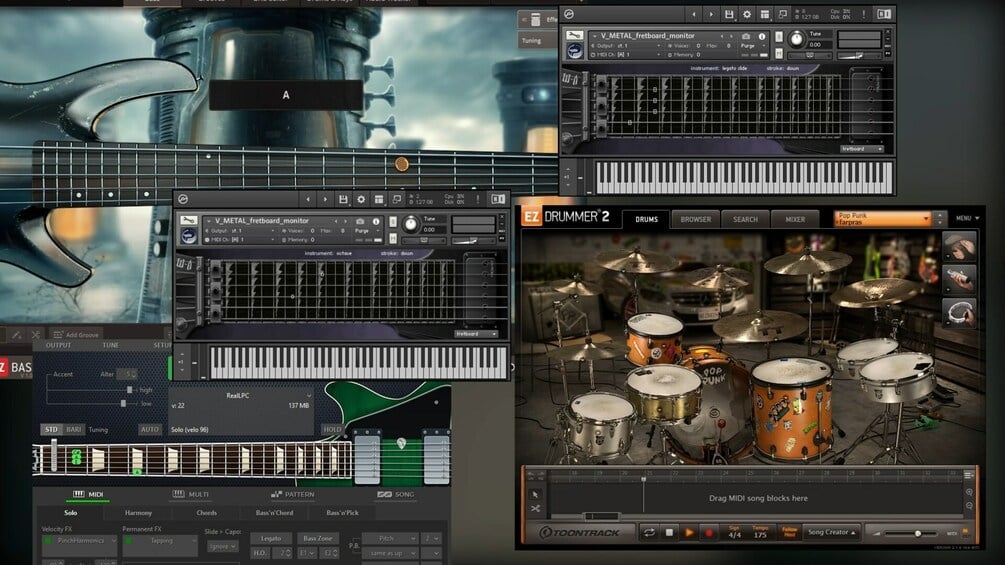Viewport: 1005px width, 565px height.
Task: Open the RealLPC TUNE tab
Action: 110,345
